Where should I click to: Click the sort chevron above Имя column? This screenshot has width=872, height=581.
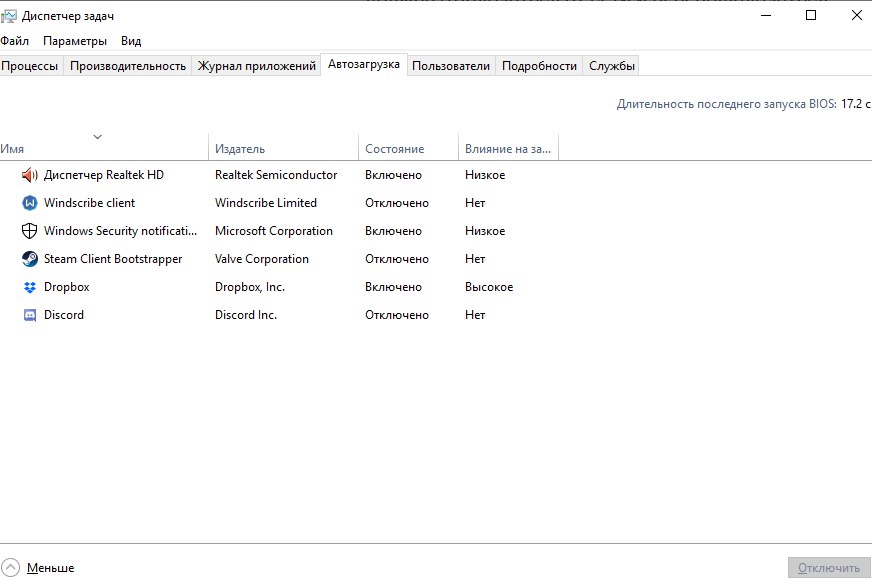click(97, 137)
